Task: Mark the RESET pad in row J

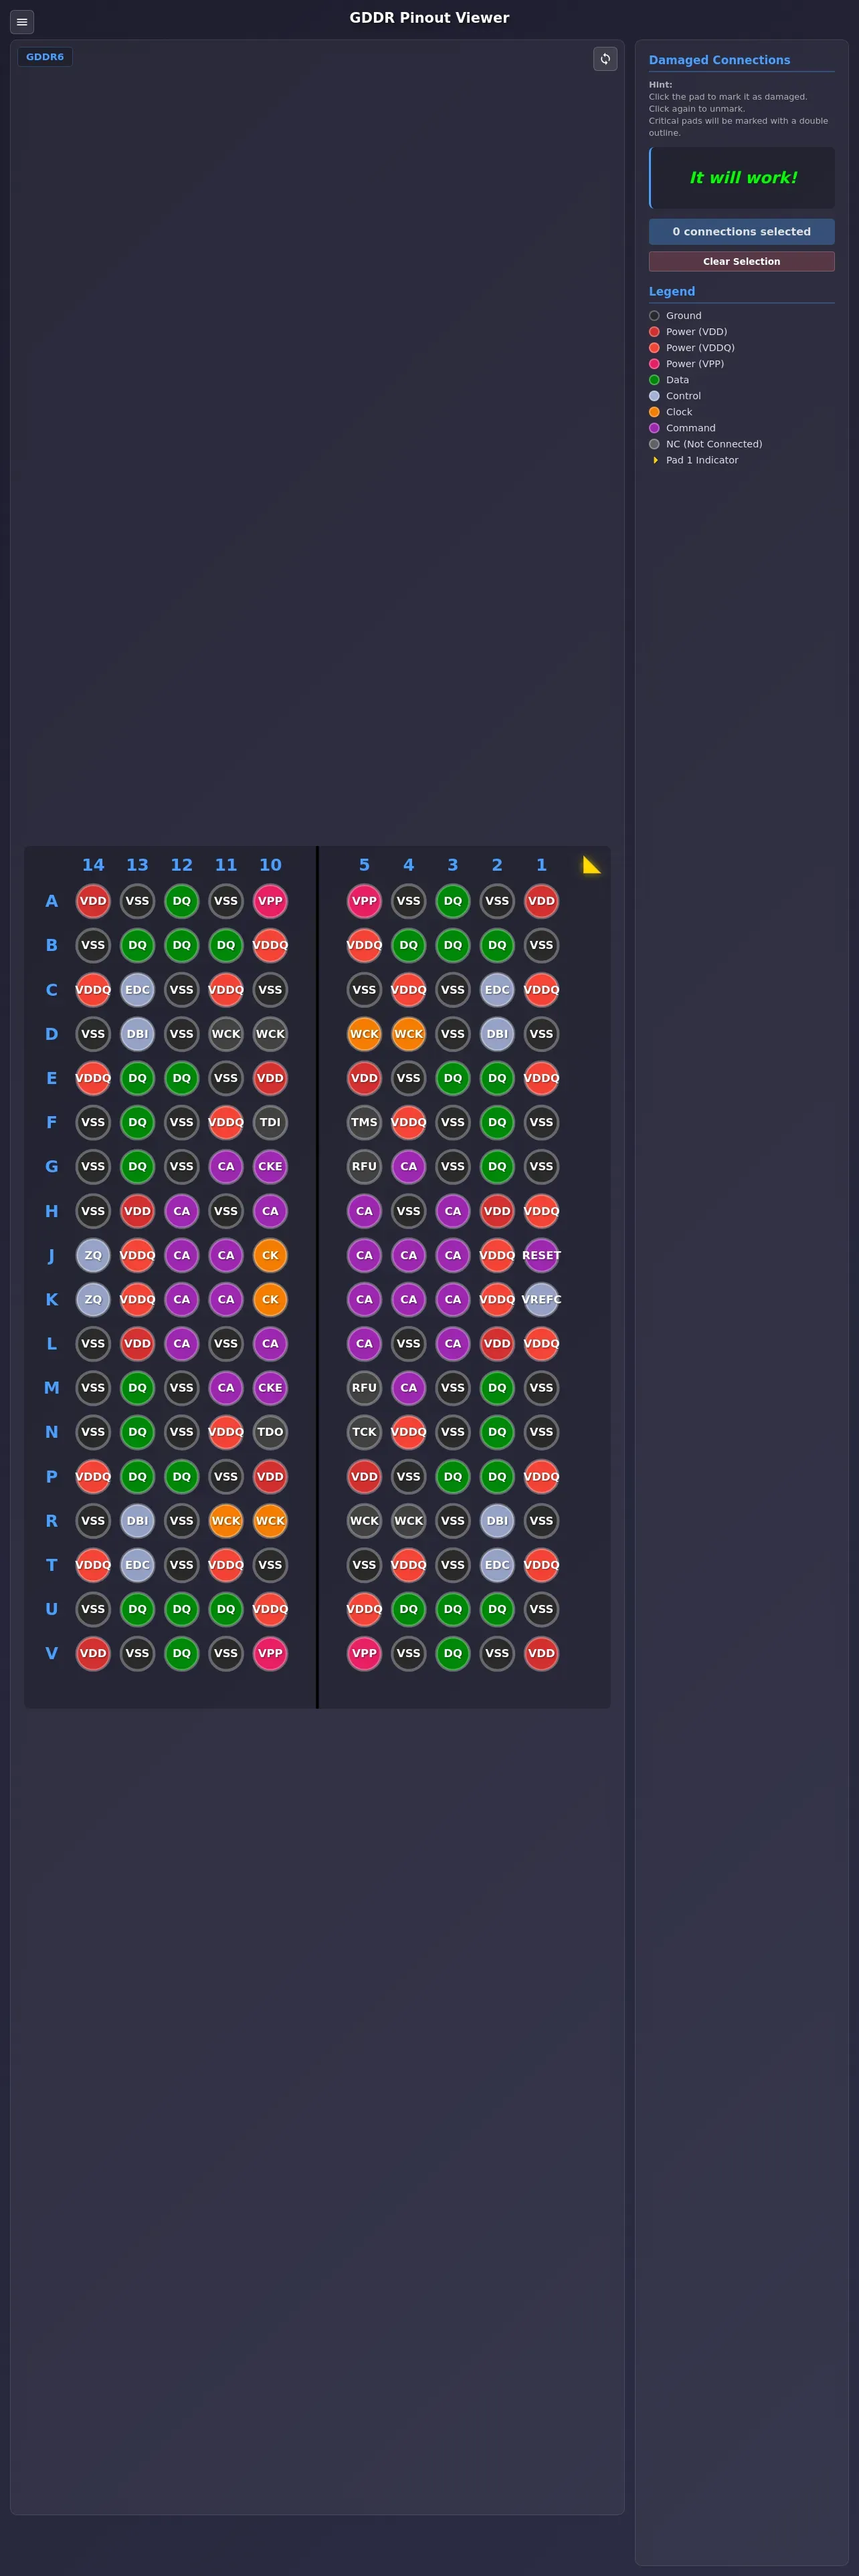Action: [541, 1255]
